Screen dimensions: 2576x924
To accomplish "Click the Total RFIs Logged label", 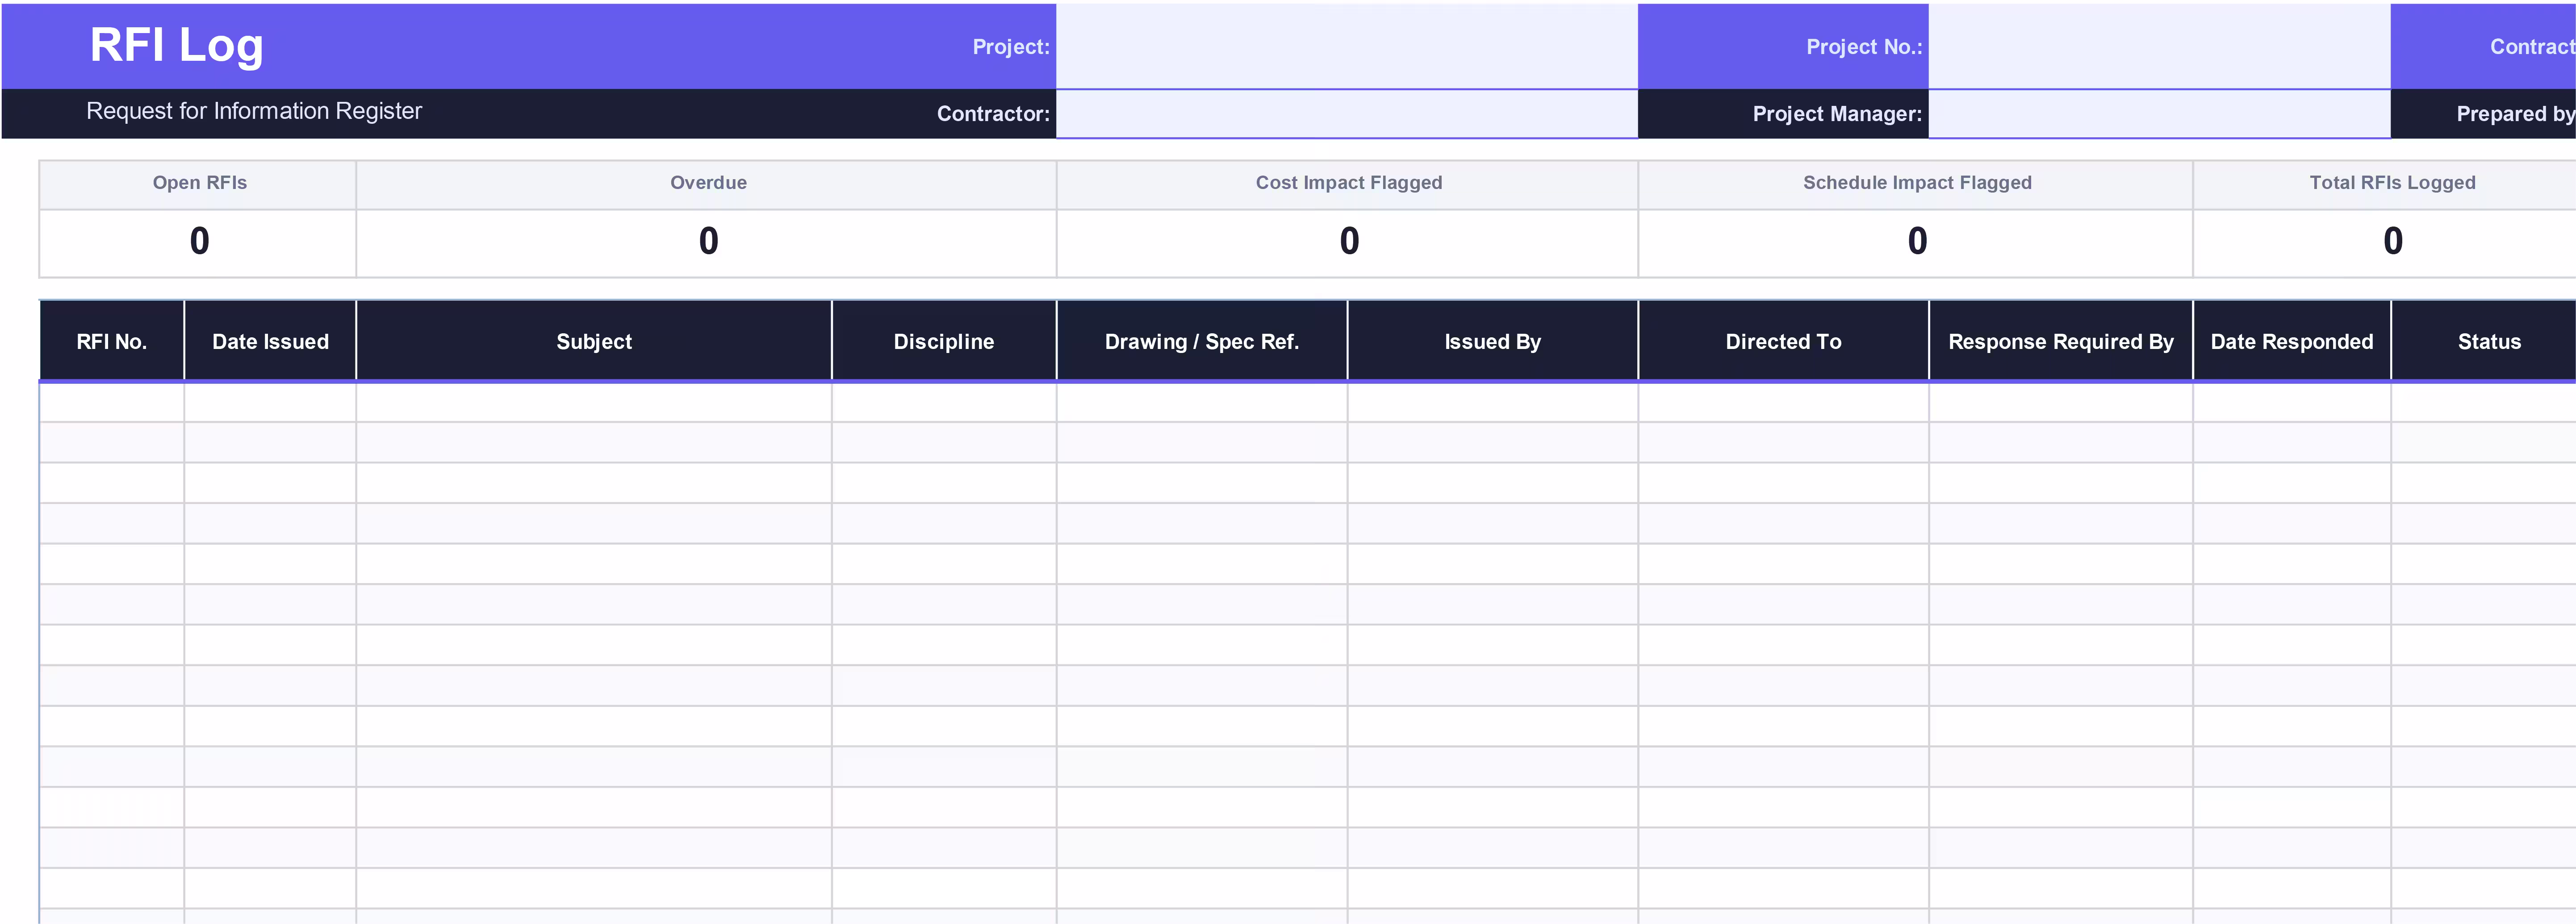I will pos(2392,183).
